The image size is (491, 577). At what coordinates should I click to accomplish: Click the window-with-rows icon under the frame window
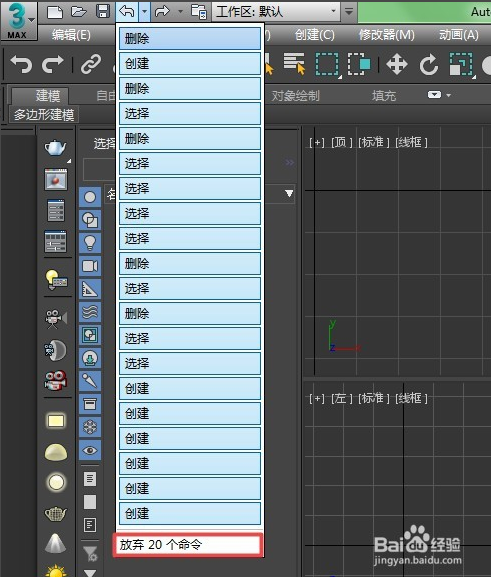click(56, 210)
